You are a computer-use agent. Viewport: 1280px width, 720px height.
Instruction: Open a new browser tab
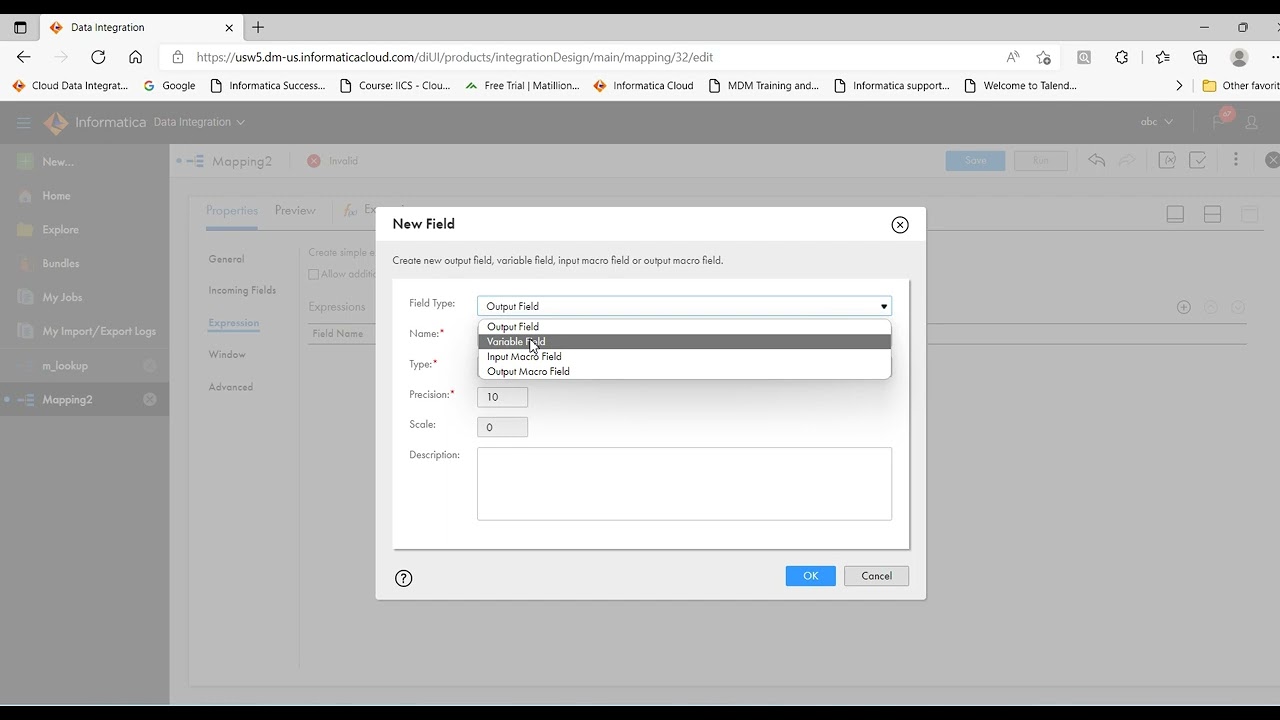tap(258, 27)
